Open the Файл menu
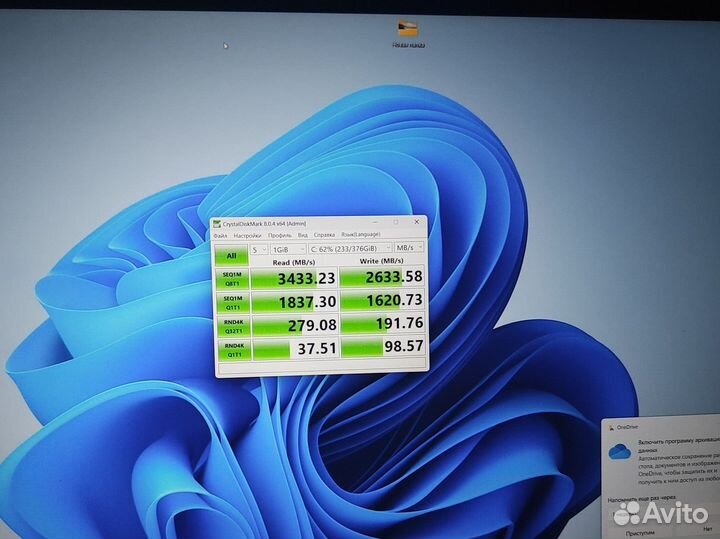 coord(220,236)
